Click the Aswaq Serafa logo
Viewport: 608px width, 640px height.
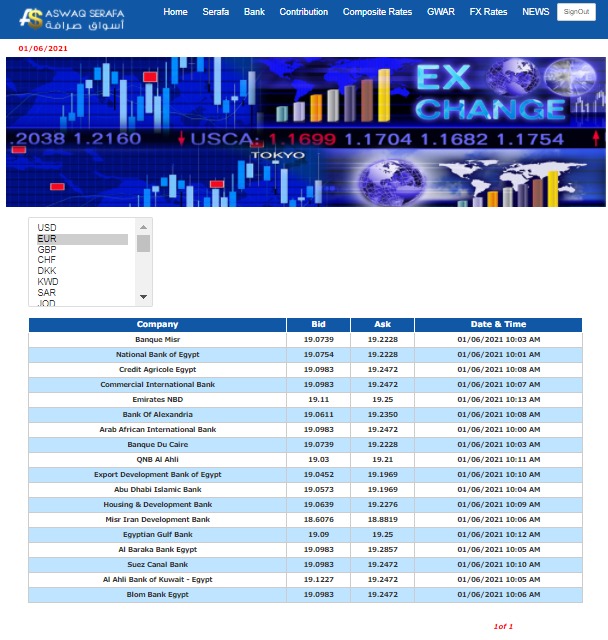[72, 19]
